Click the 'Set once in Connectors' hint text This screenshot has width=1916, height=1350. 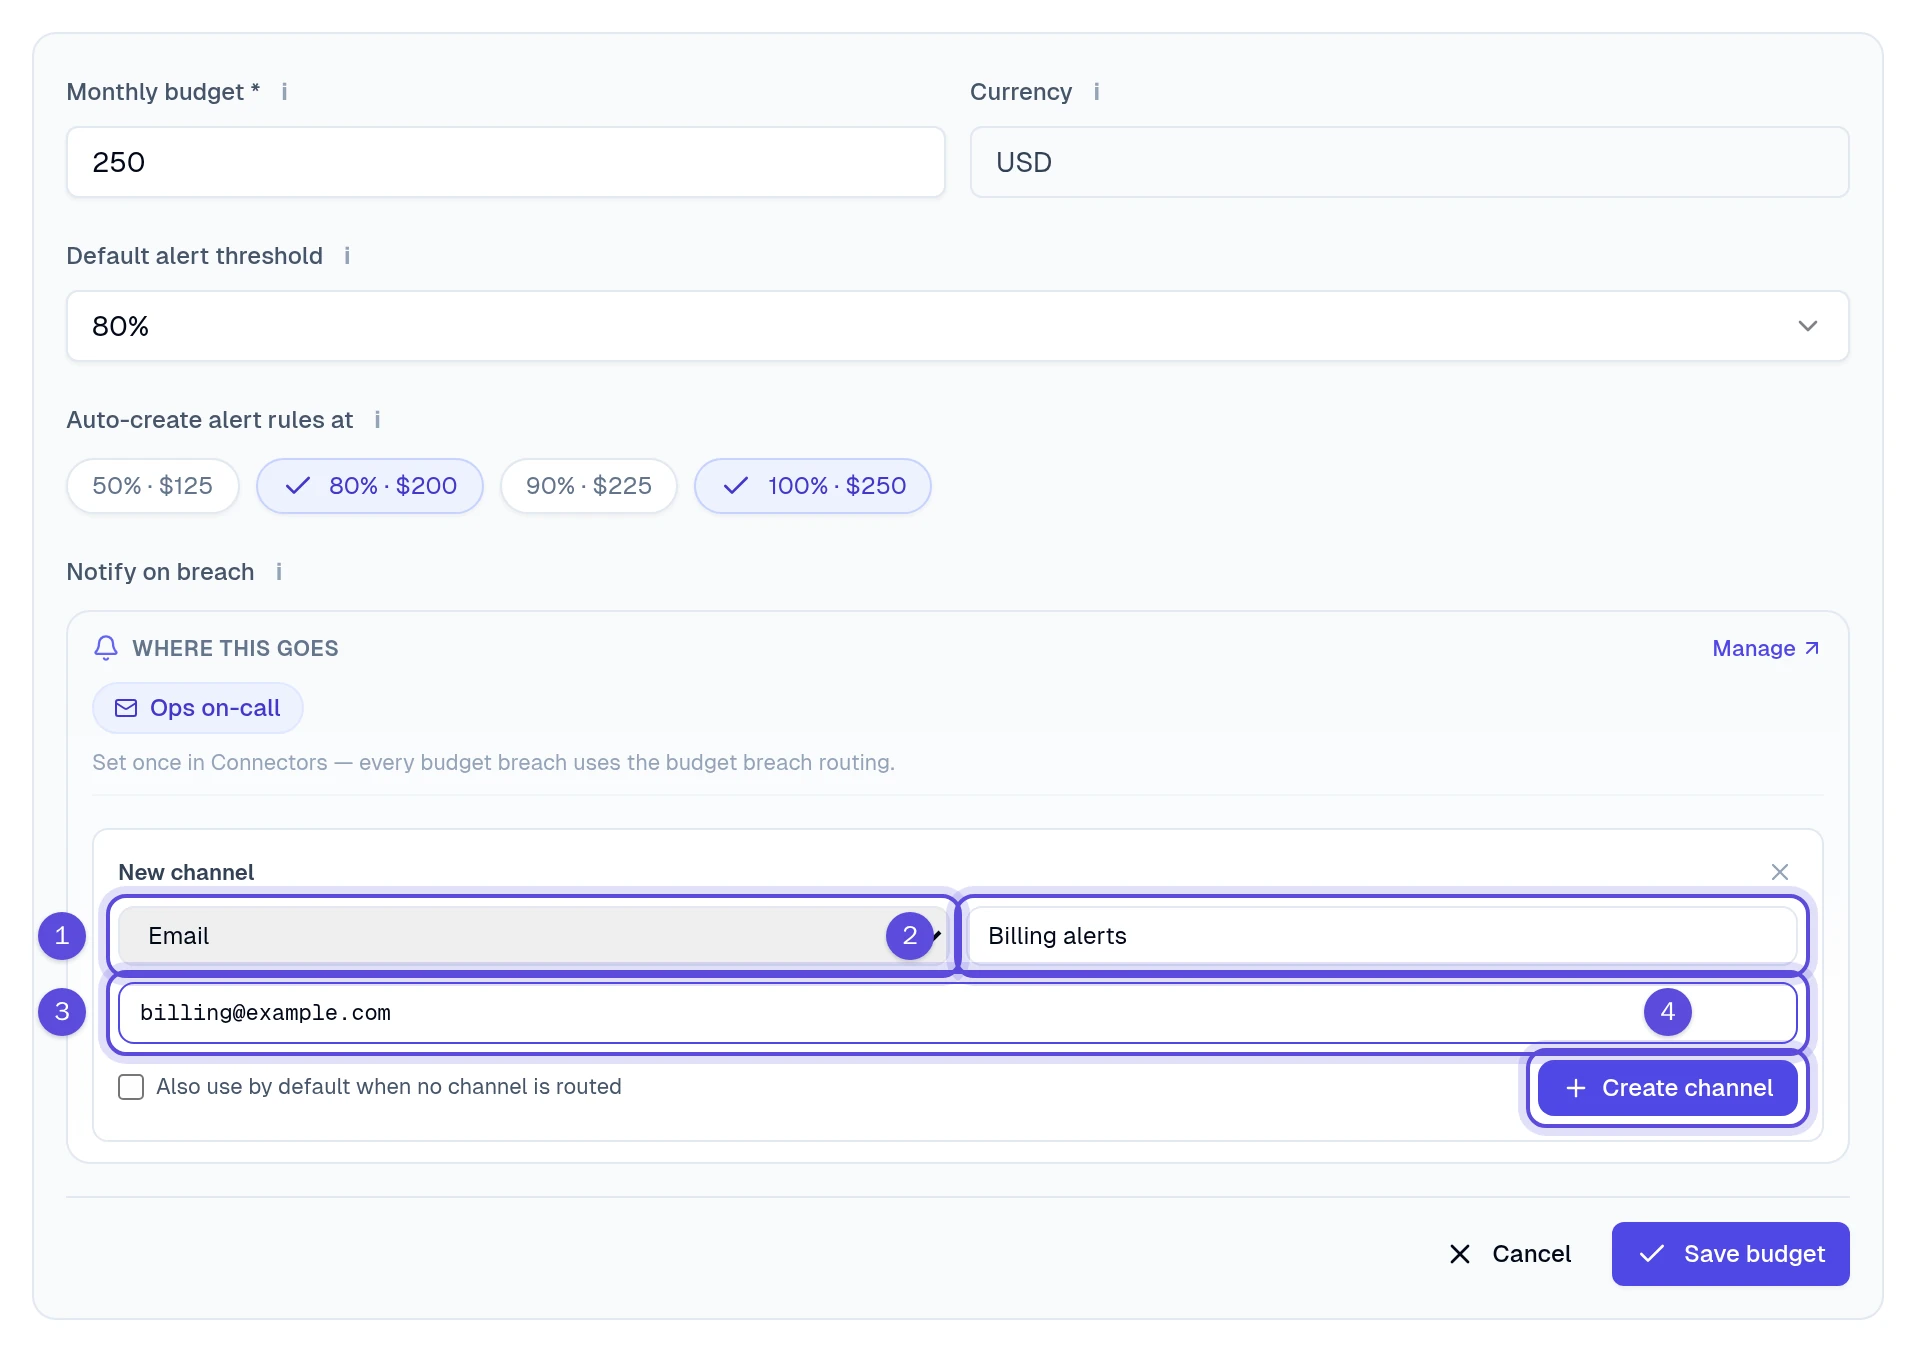tap(494, 762)
